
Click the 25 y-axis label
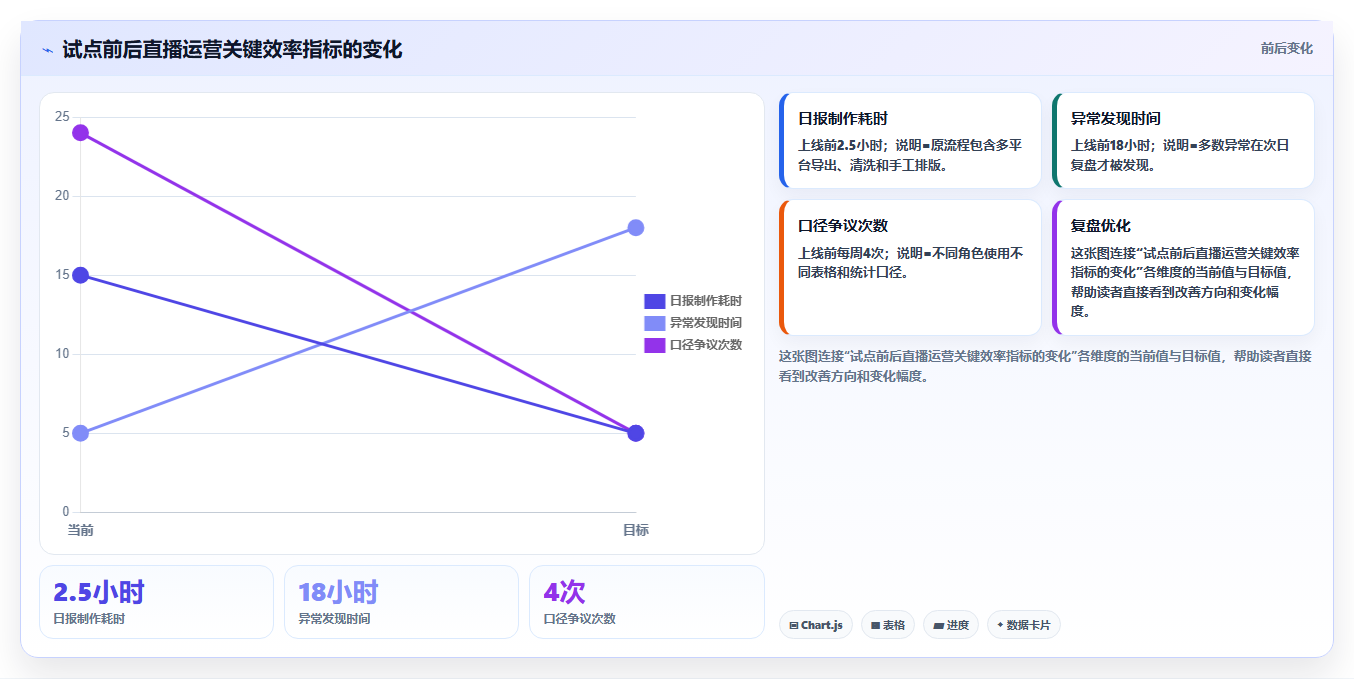[x=62, y=117]
